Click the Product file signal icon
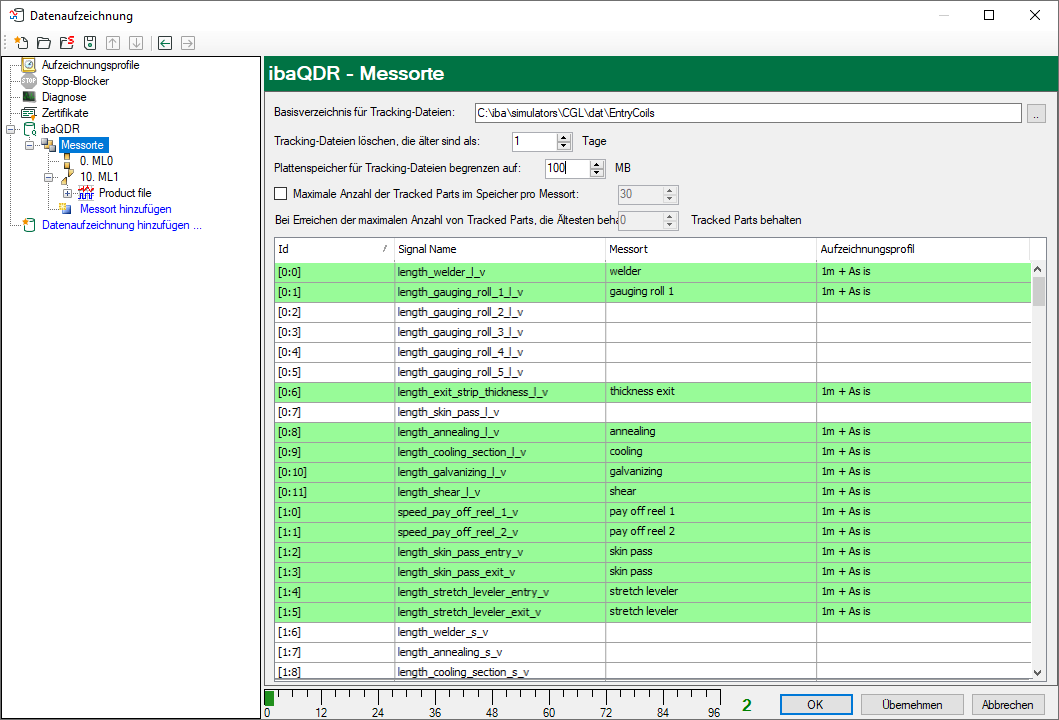This screenshot has height=720, width=1059. pos(86,193)
